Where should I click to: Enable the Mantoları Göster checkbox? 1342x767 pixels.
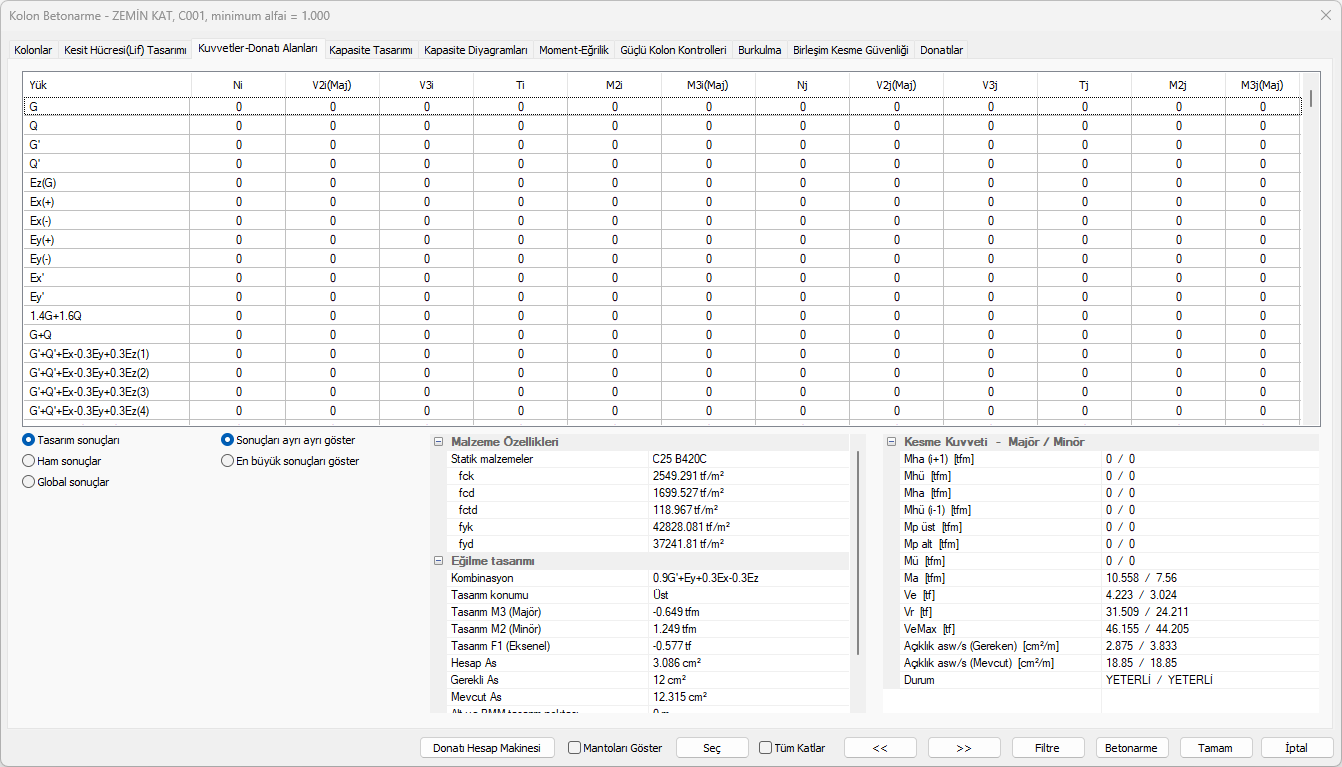574,747
